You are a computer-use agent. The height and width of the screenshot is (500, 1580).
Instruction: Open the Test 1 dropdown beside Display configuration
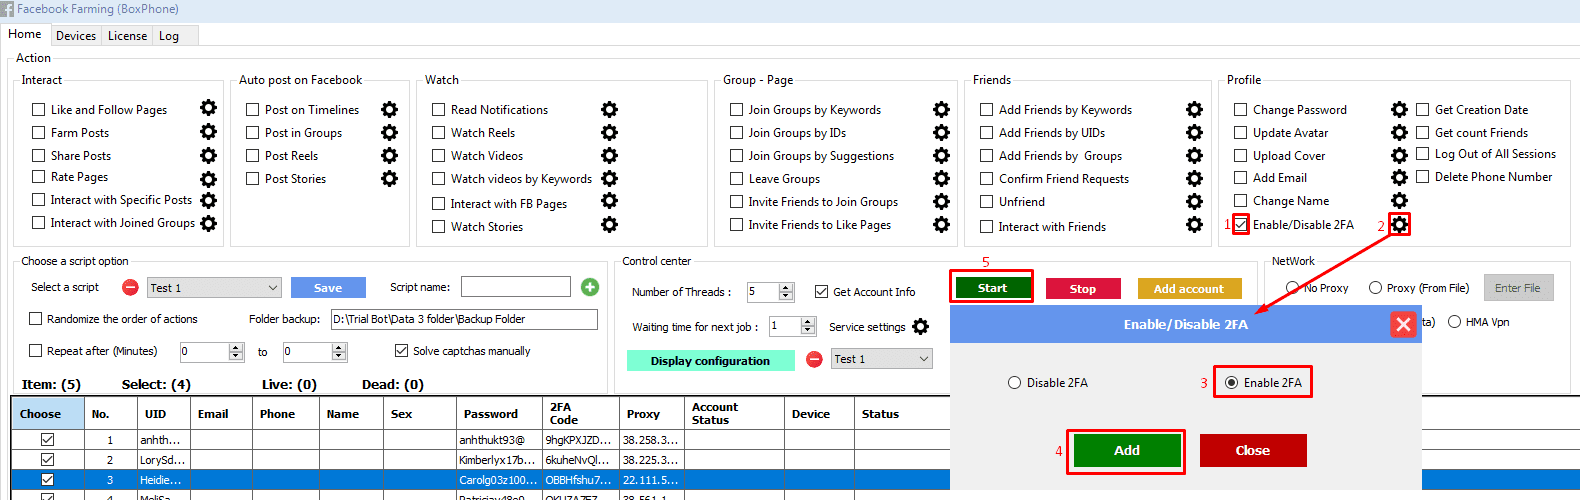882,359
